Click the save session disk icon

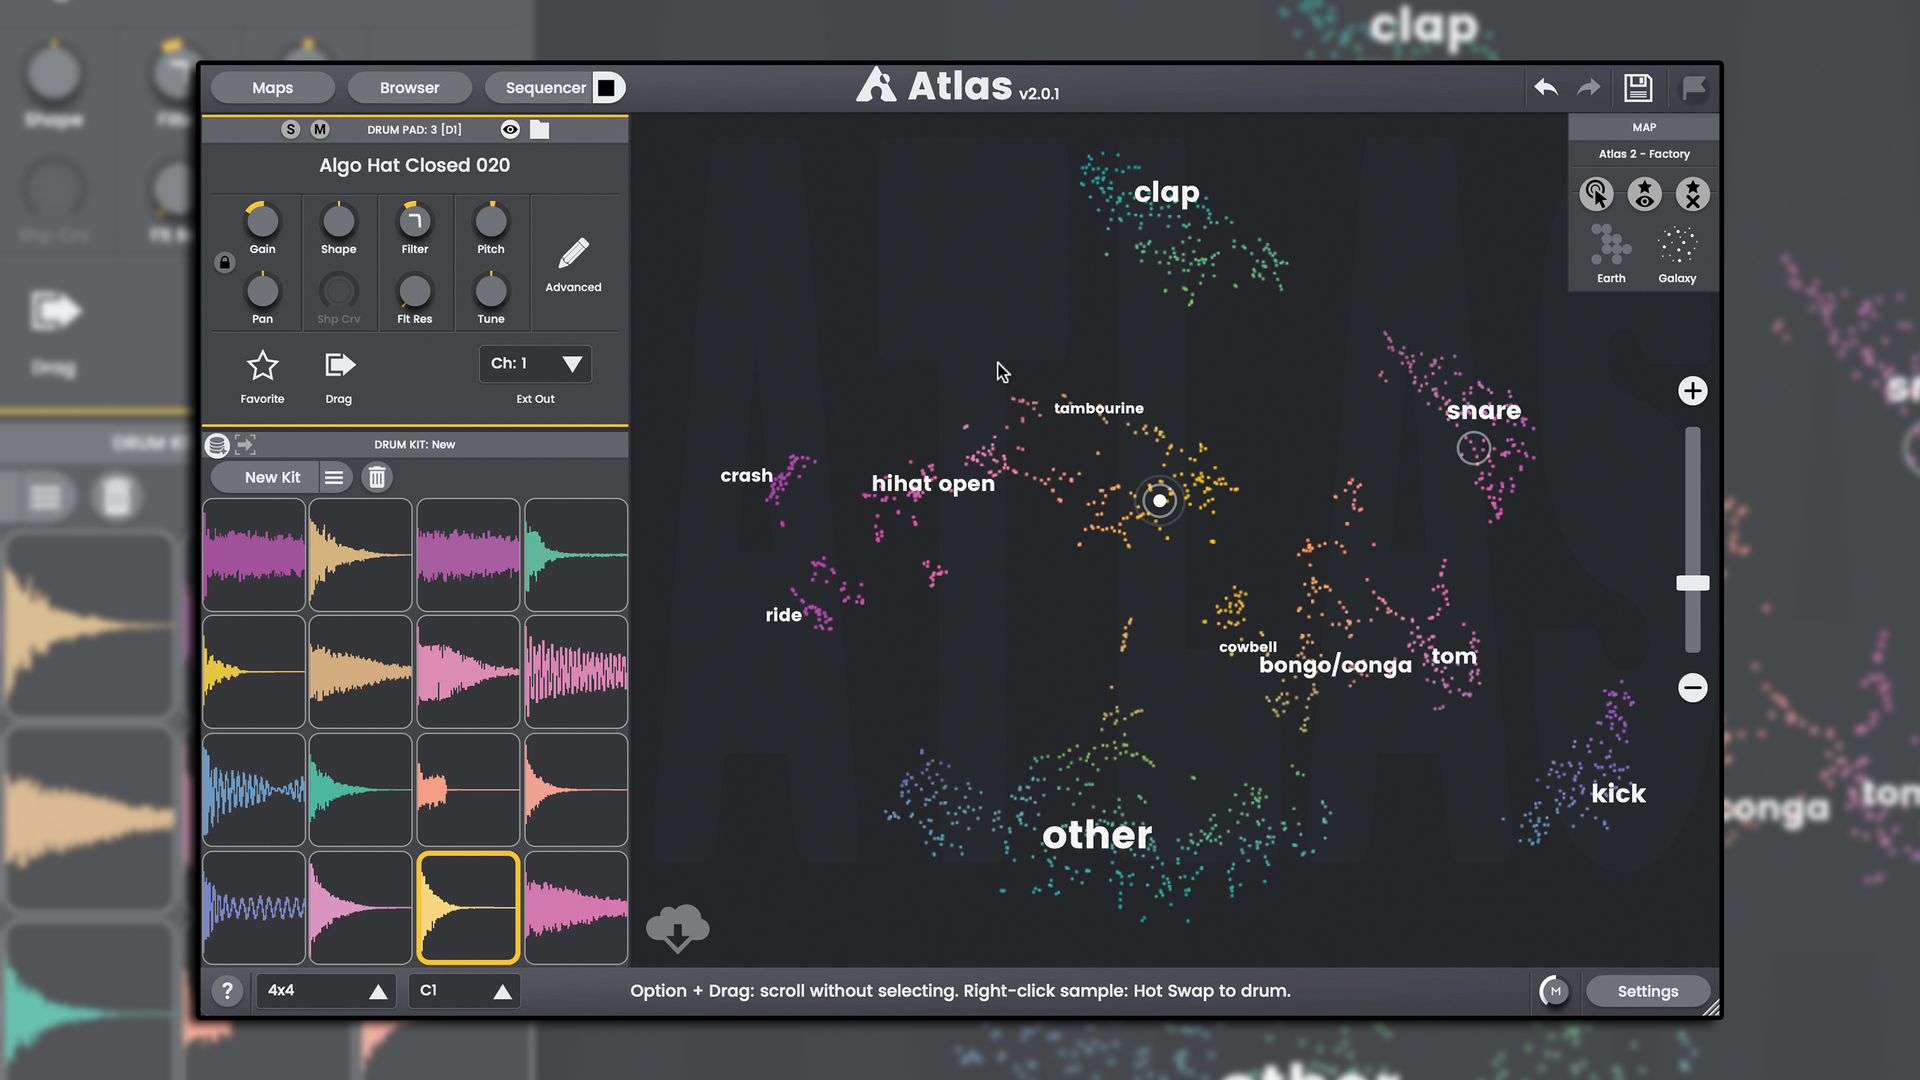tap(1637, 87)
